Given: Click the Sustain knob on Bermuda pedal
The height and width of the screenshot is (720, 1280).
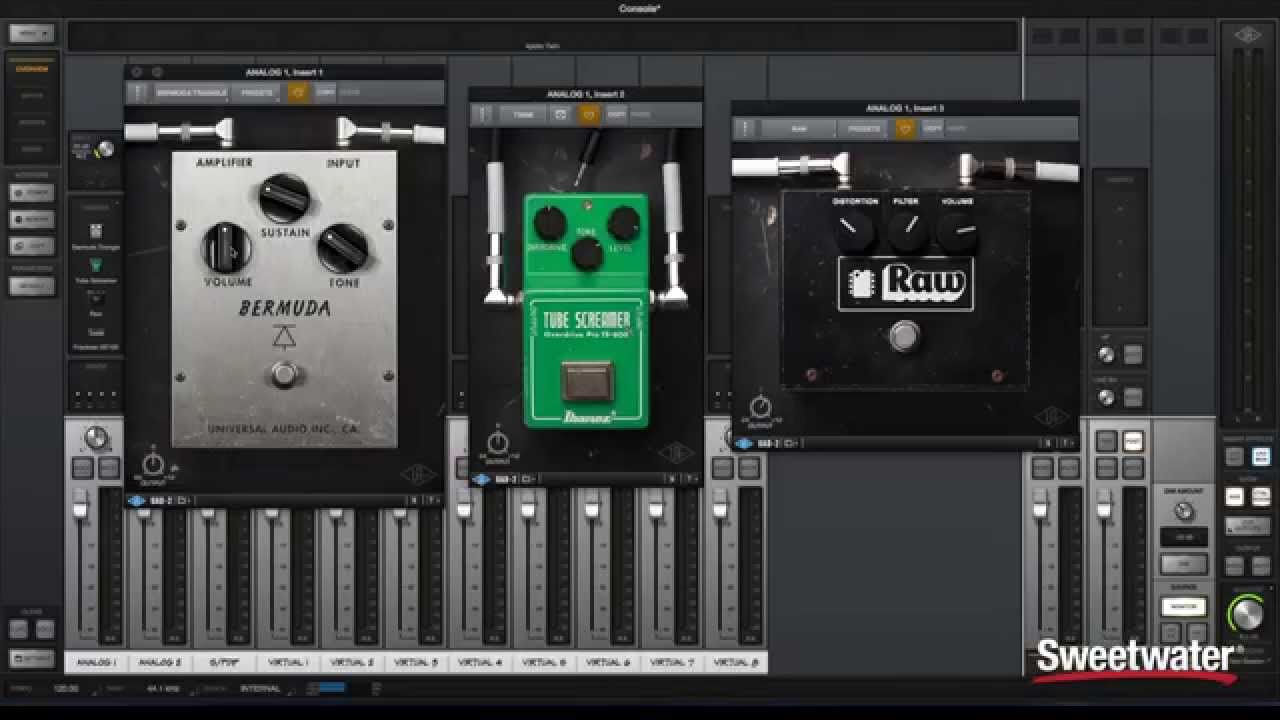Looking at the screenshot, I should 284,198.
